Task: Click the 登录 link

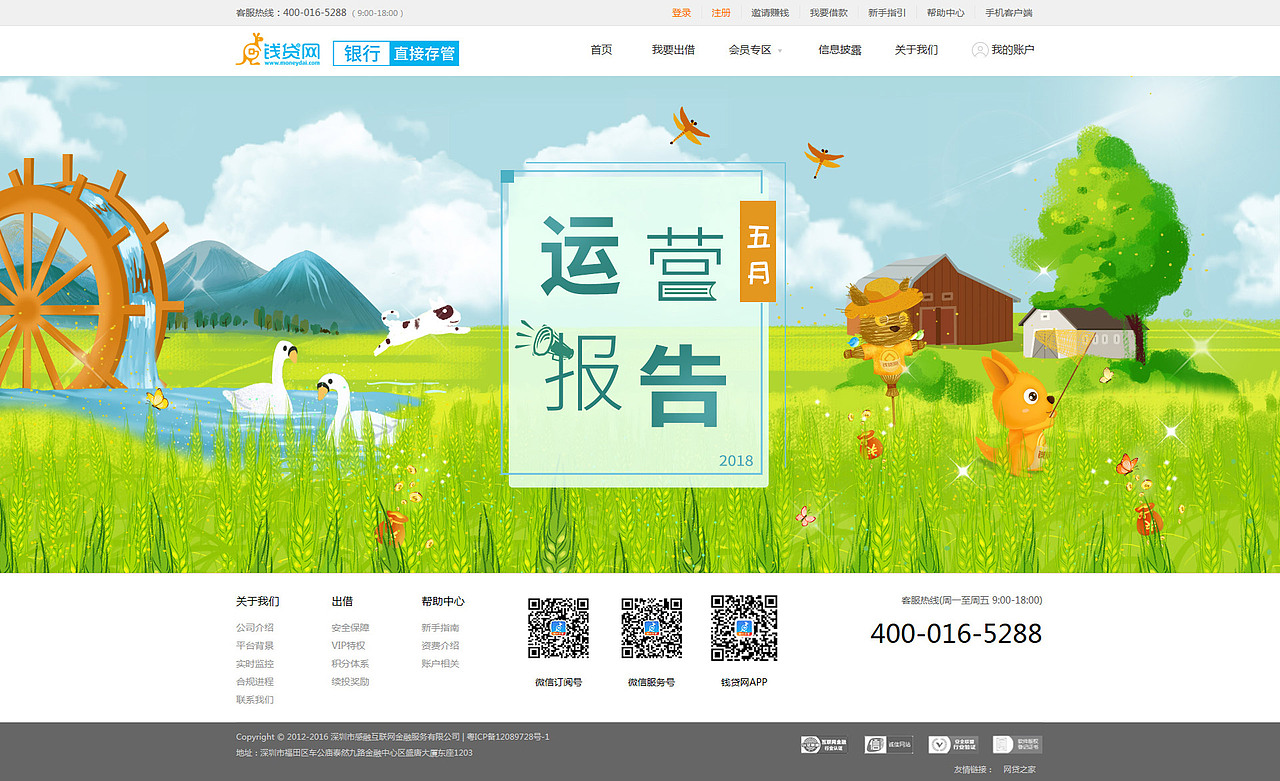Action: 680,13
